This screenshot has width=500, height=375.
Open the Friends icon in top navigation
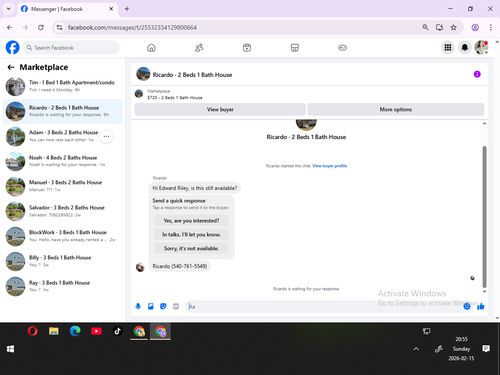pyautogui.click(x=199, y=48)
